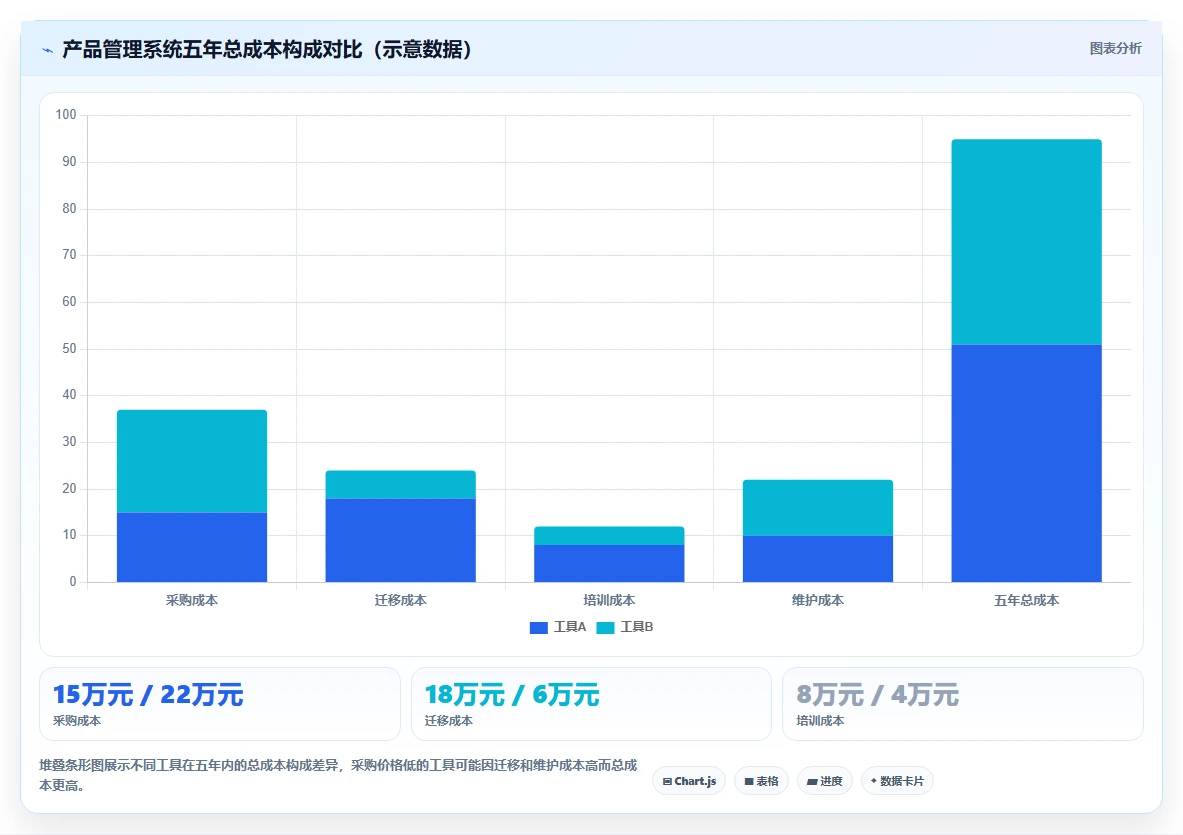This screenshot has width=1183, height=835.
Task: Click the 五年总成本 x-axis label
Action: (x=1026, y=600)
